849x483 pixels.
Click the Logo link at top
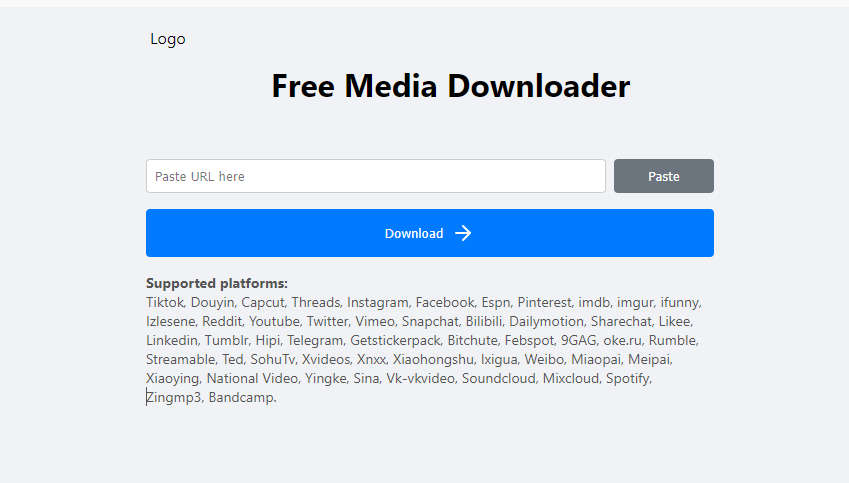168,39
